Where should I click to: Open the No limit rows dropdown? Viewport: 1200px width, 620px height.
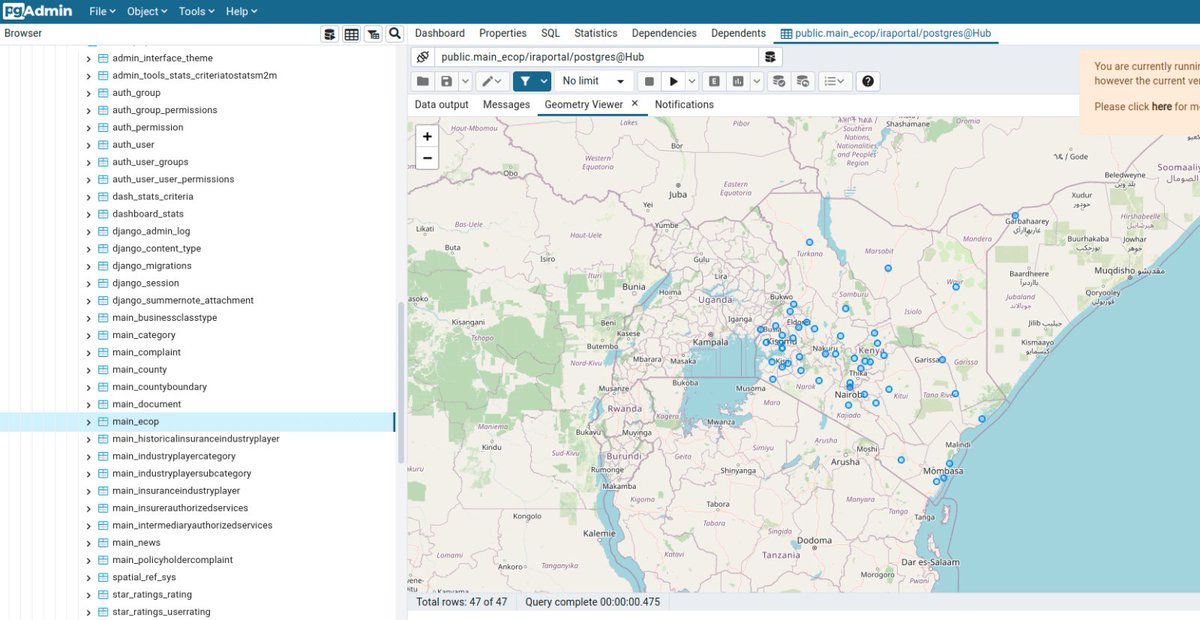click(x=593, y=81)
